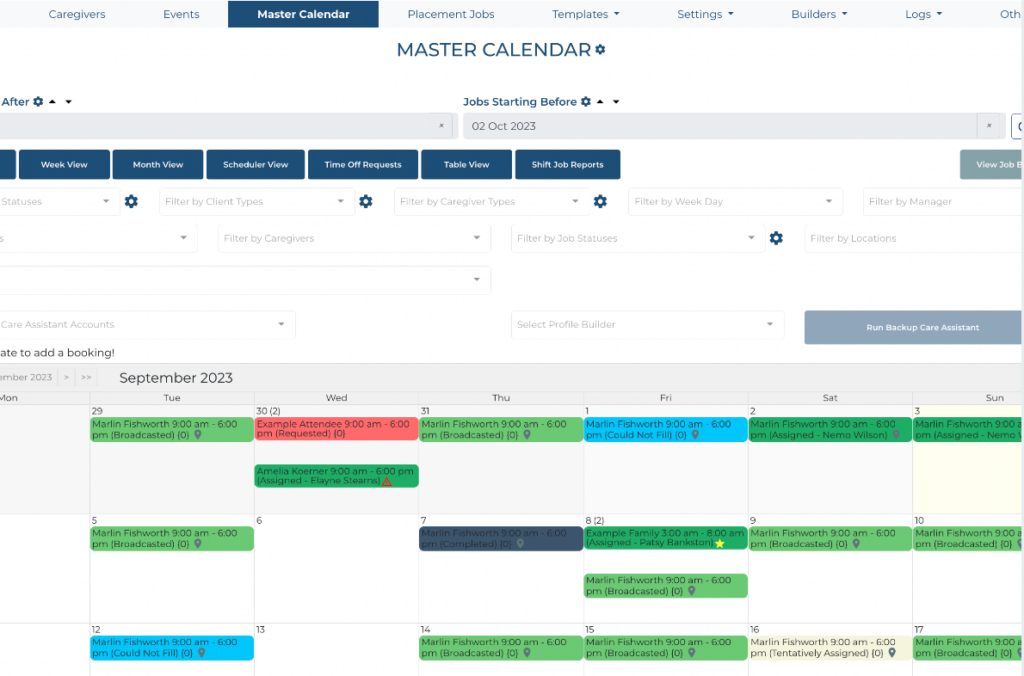Clear the Jobs Starting Before date with the x
This screenshot has height=676, width=1024.
click(x=989, y=126)
